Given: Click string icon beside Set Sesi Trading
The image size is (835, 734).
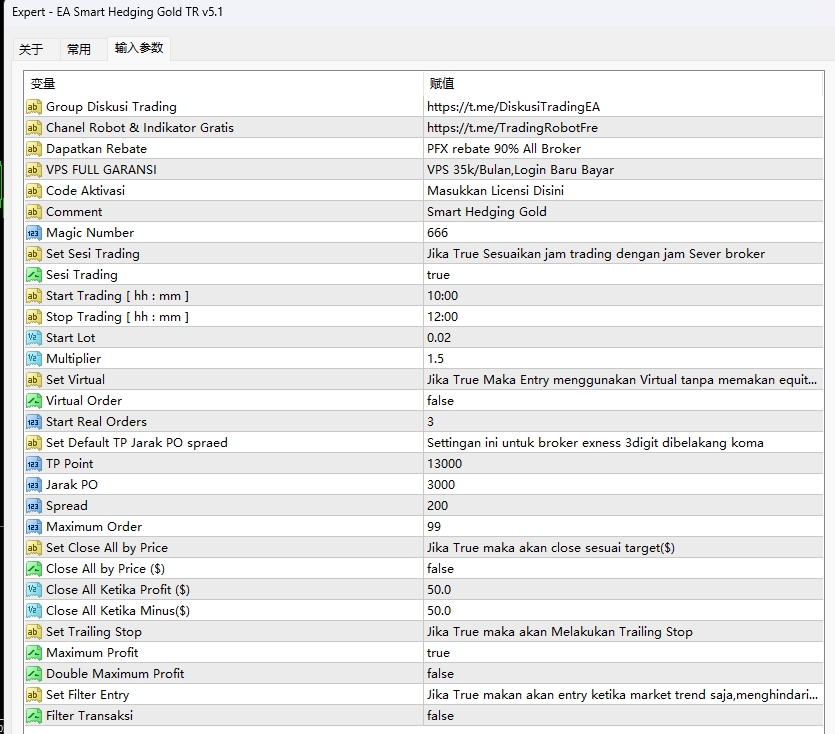Looking at the screenshot, I should (x=34, y=254).
